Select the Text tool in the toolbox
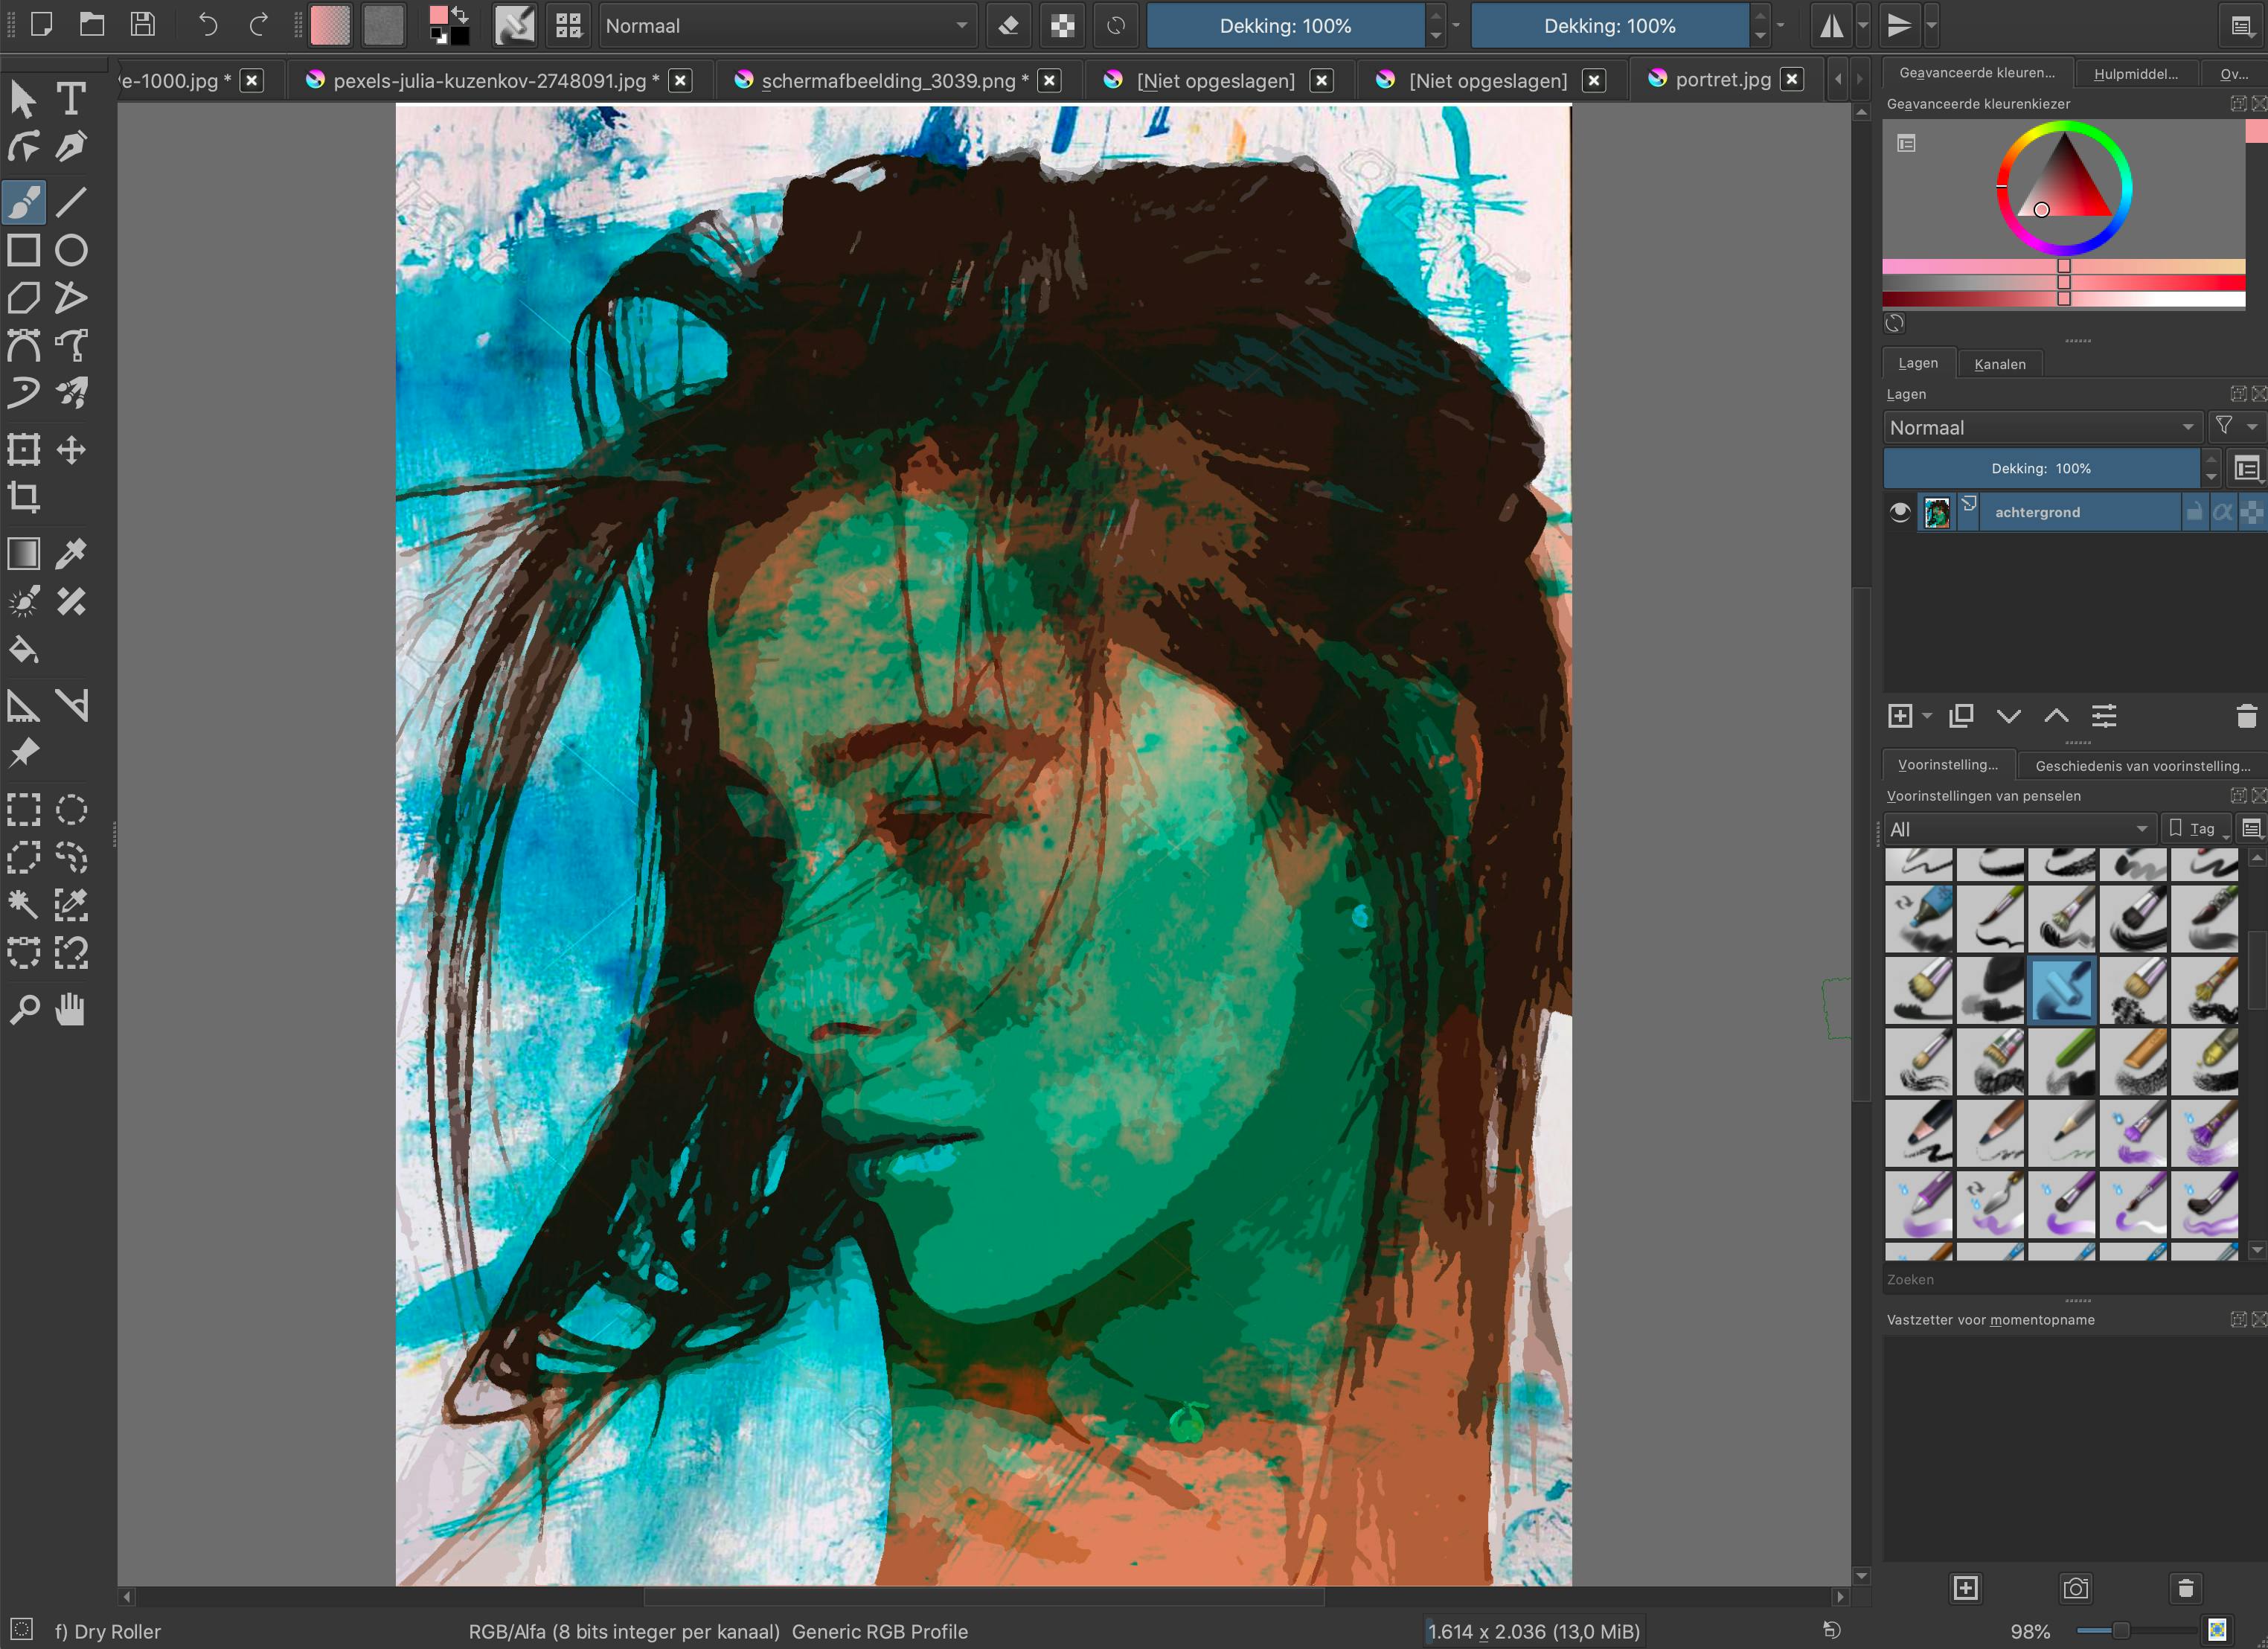 (71, 99)
